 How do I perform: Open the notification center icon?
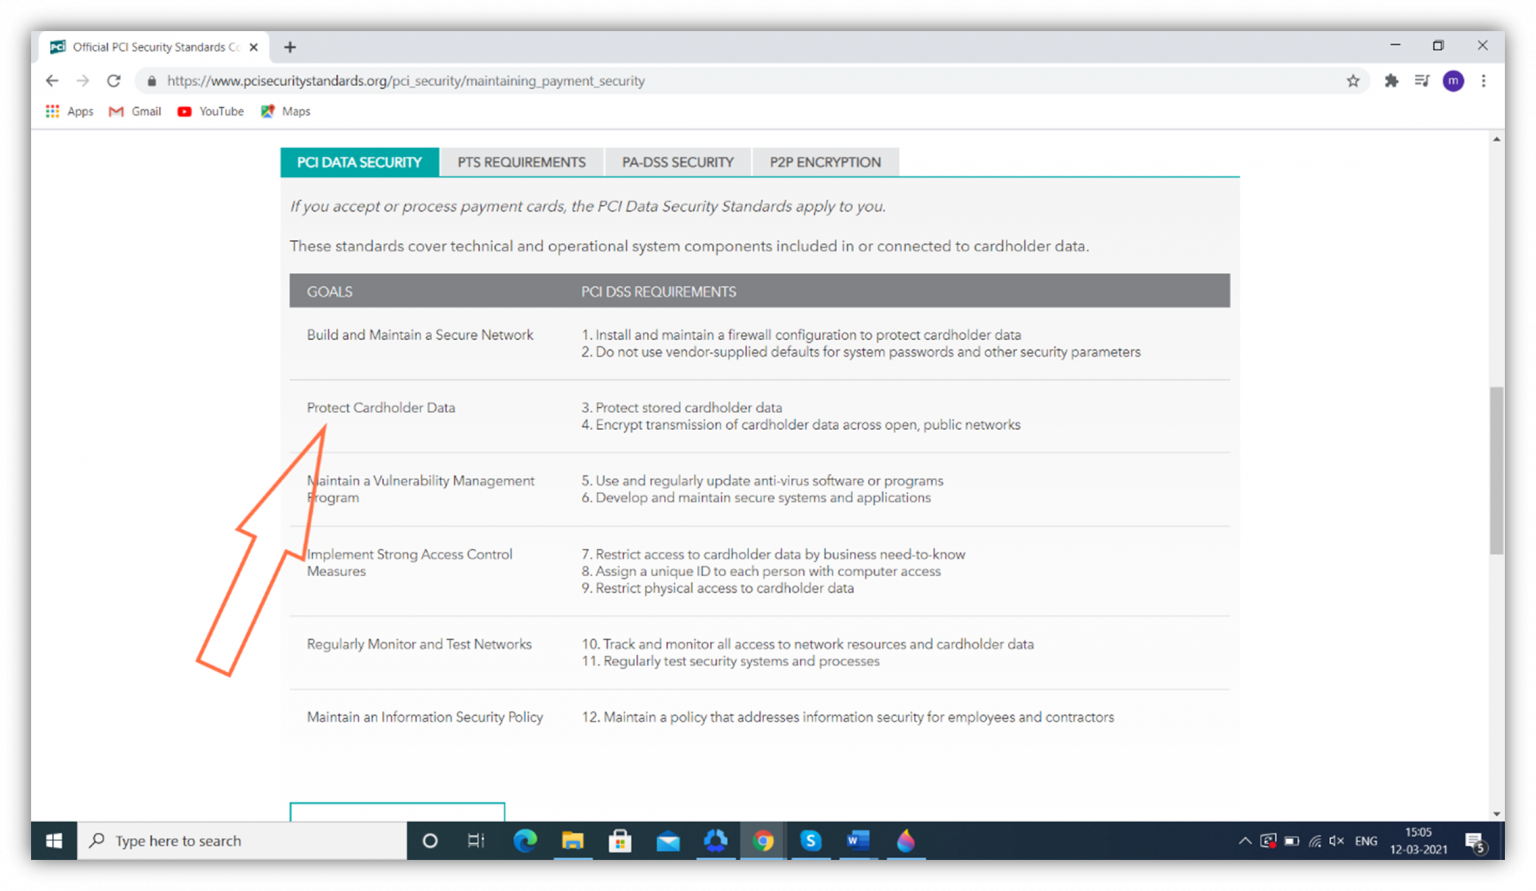(1476, 842)
